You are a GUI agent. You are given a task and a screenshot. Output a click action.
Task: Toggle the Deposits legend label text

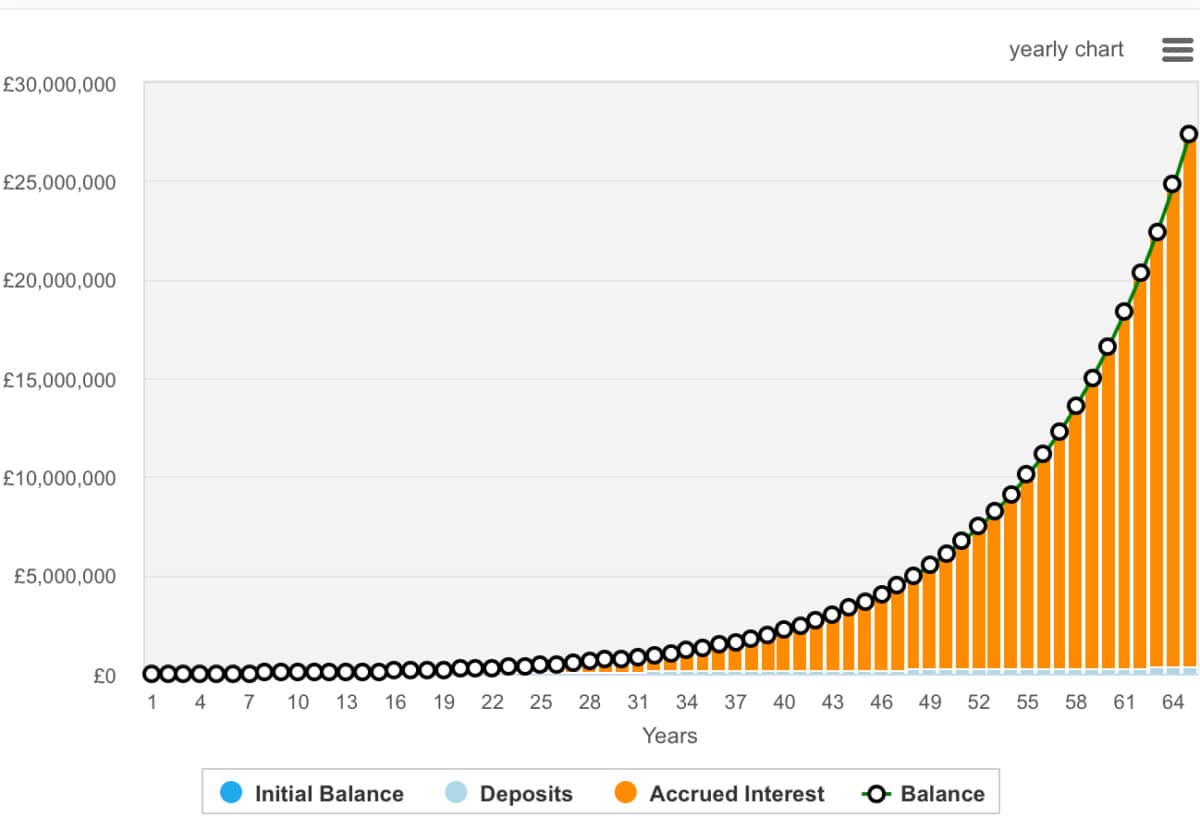pos(526,794)
